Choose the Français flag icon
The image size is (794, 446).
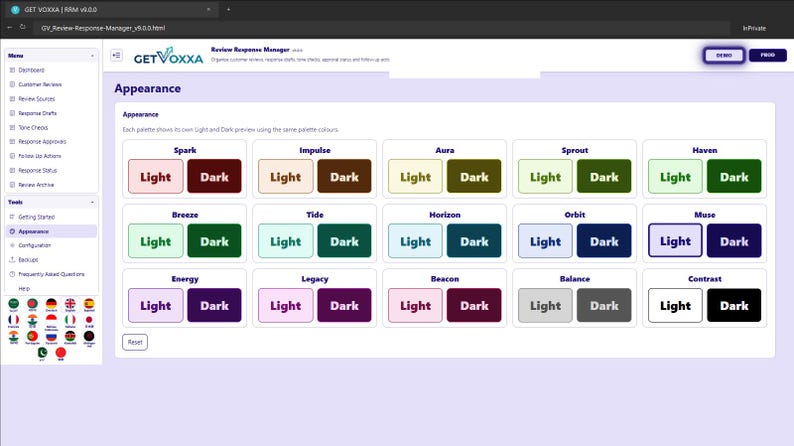tap(14, 320)
